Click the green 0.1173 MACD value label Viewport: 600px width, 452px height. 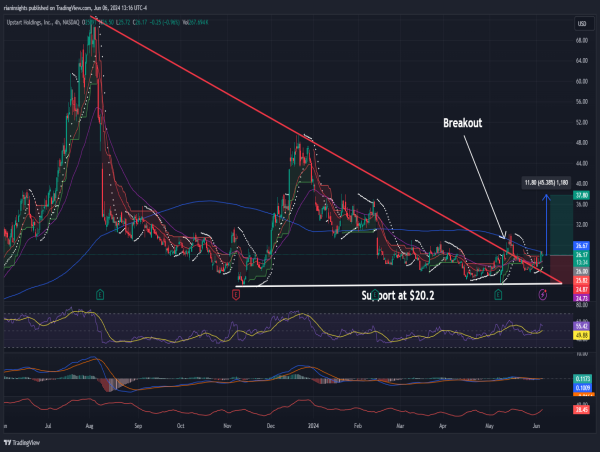[583, 379]
